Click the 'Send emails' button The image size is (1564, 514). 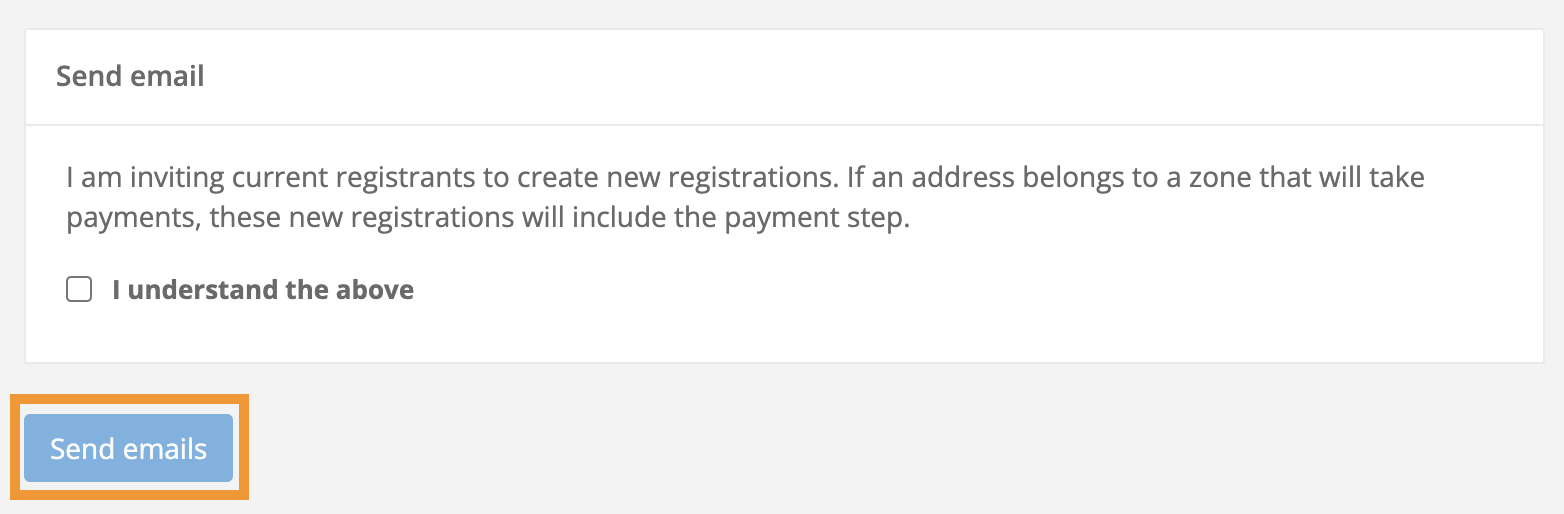pyautogui.click(x=128, y=449)
